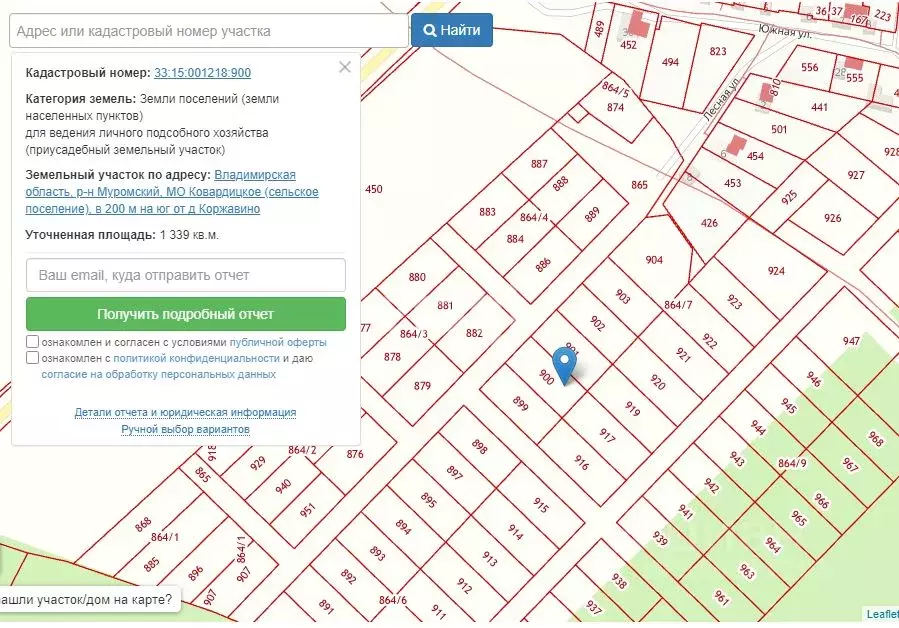The image size is (899, 628).
Task: Select parcel 924 on the map
Action: click(x=776, y=271)
